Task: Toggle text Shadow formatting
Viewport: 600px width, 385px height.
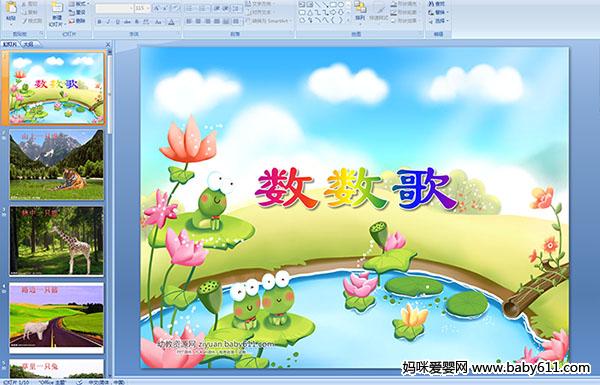Action: [137, 22]
